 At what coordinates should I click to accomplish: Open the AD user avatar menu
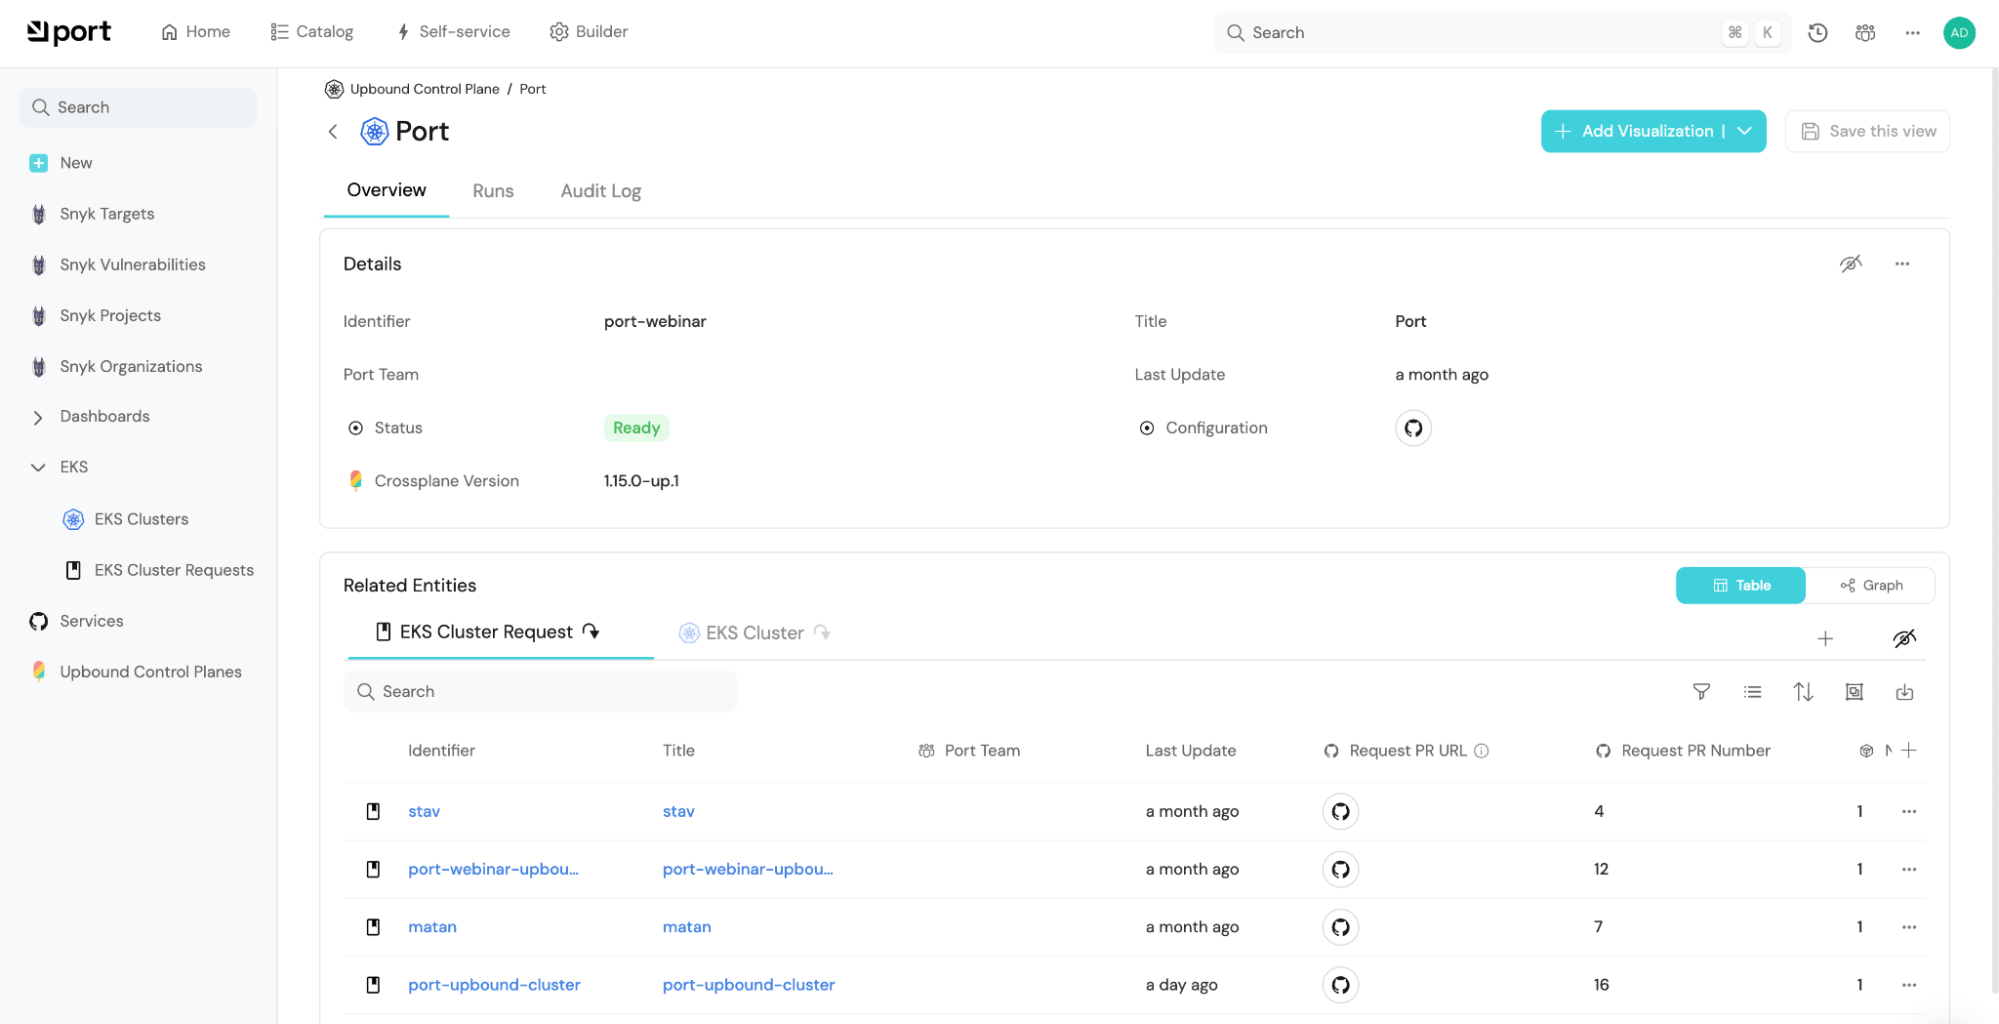coord(1959,32)
